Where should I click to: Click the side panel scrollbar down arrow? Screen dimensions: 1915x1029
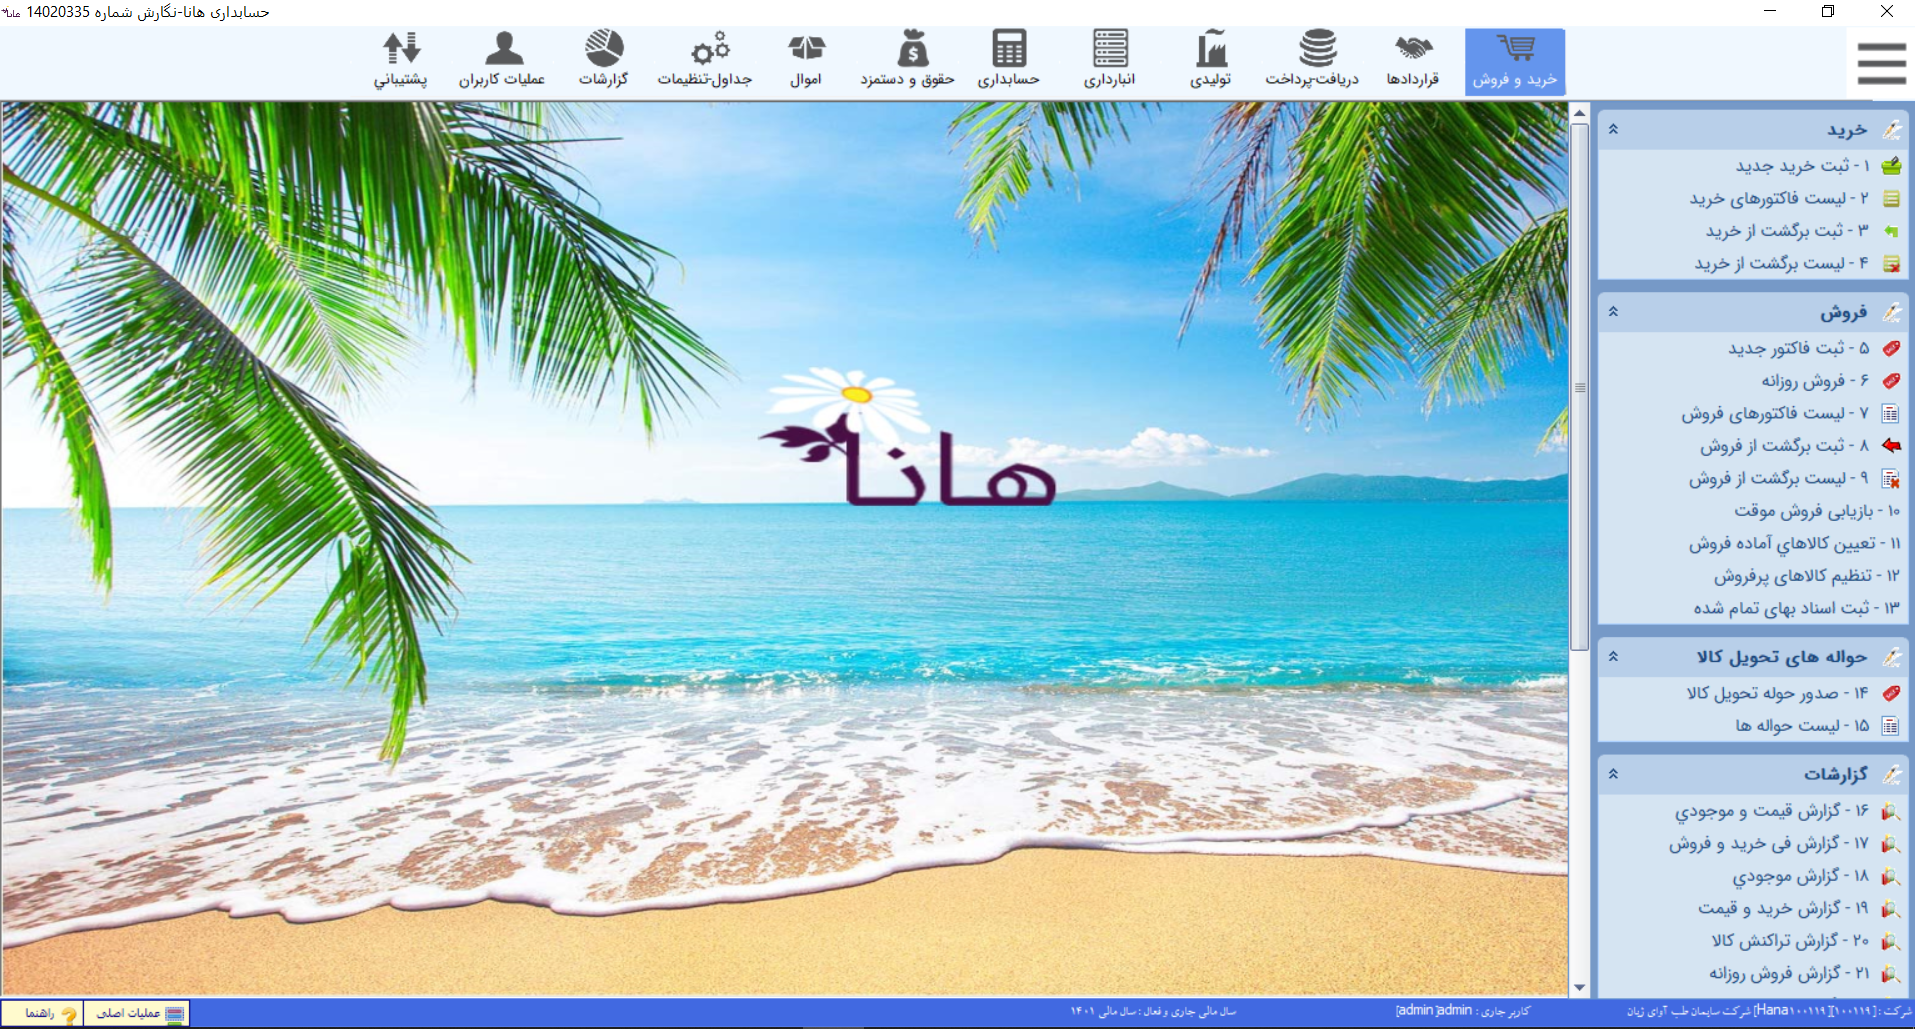1580,987
